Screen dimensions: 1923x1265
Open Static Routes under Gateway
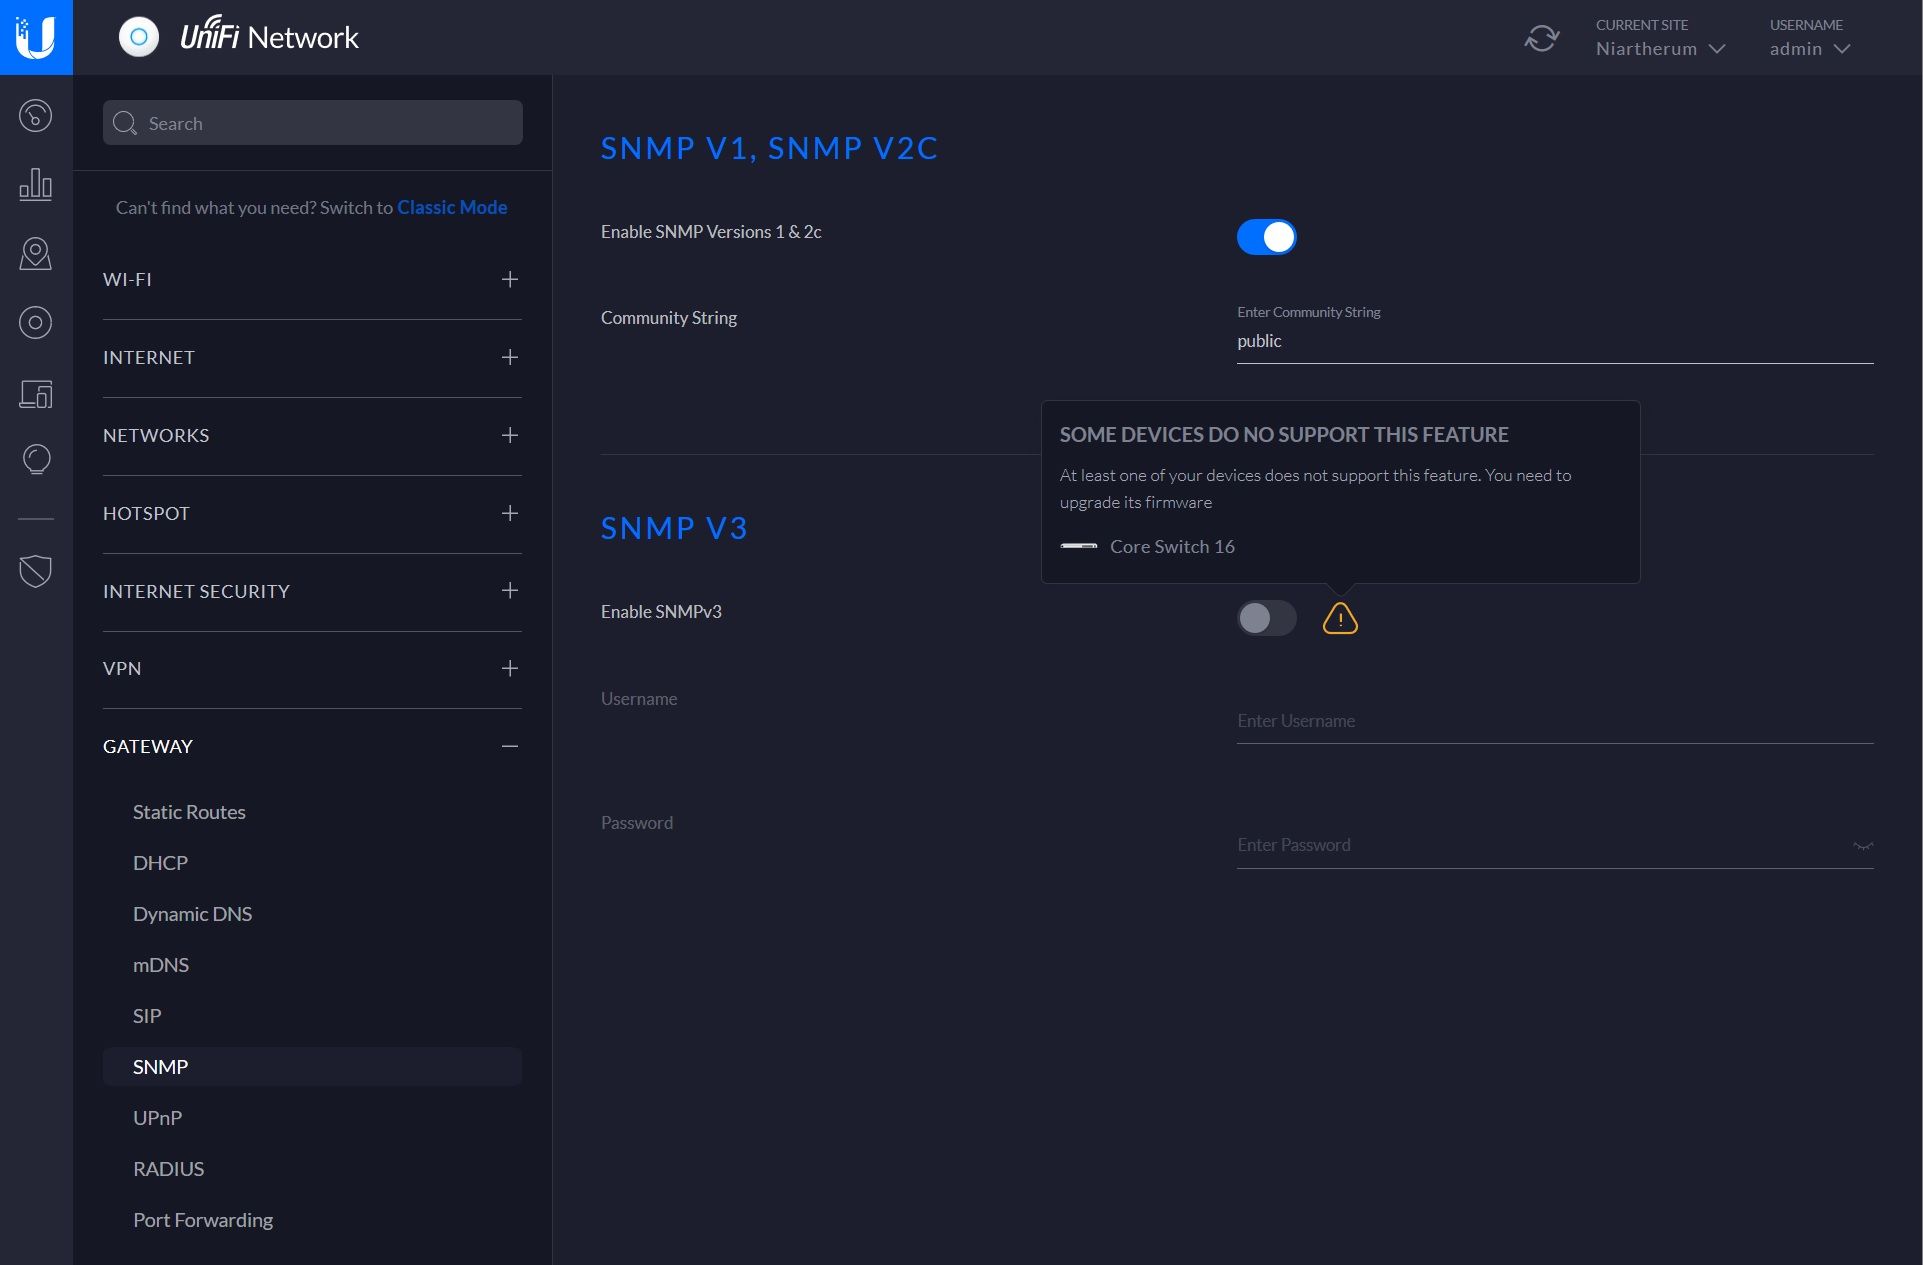(189, 810)
